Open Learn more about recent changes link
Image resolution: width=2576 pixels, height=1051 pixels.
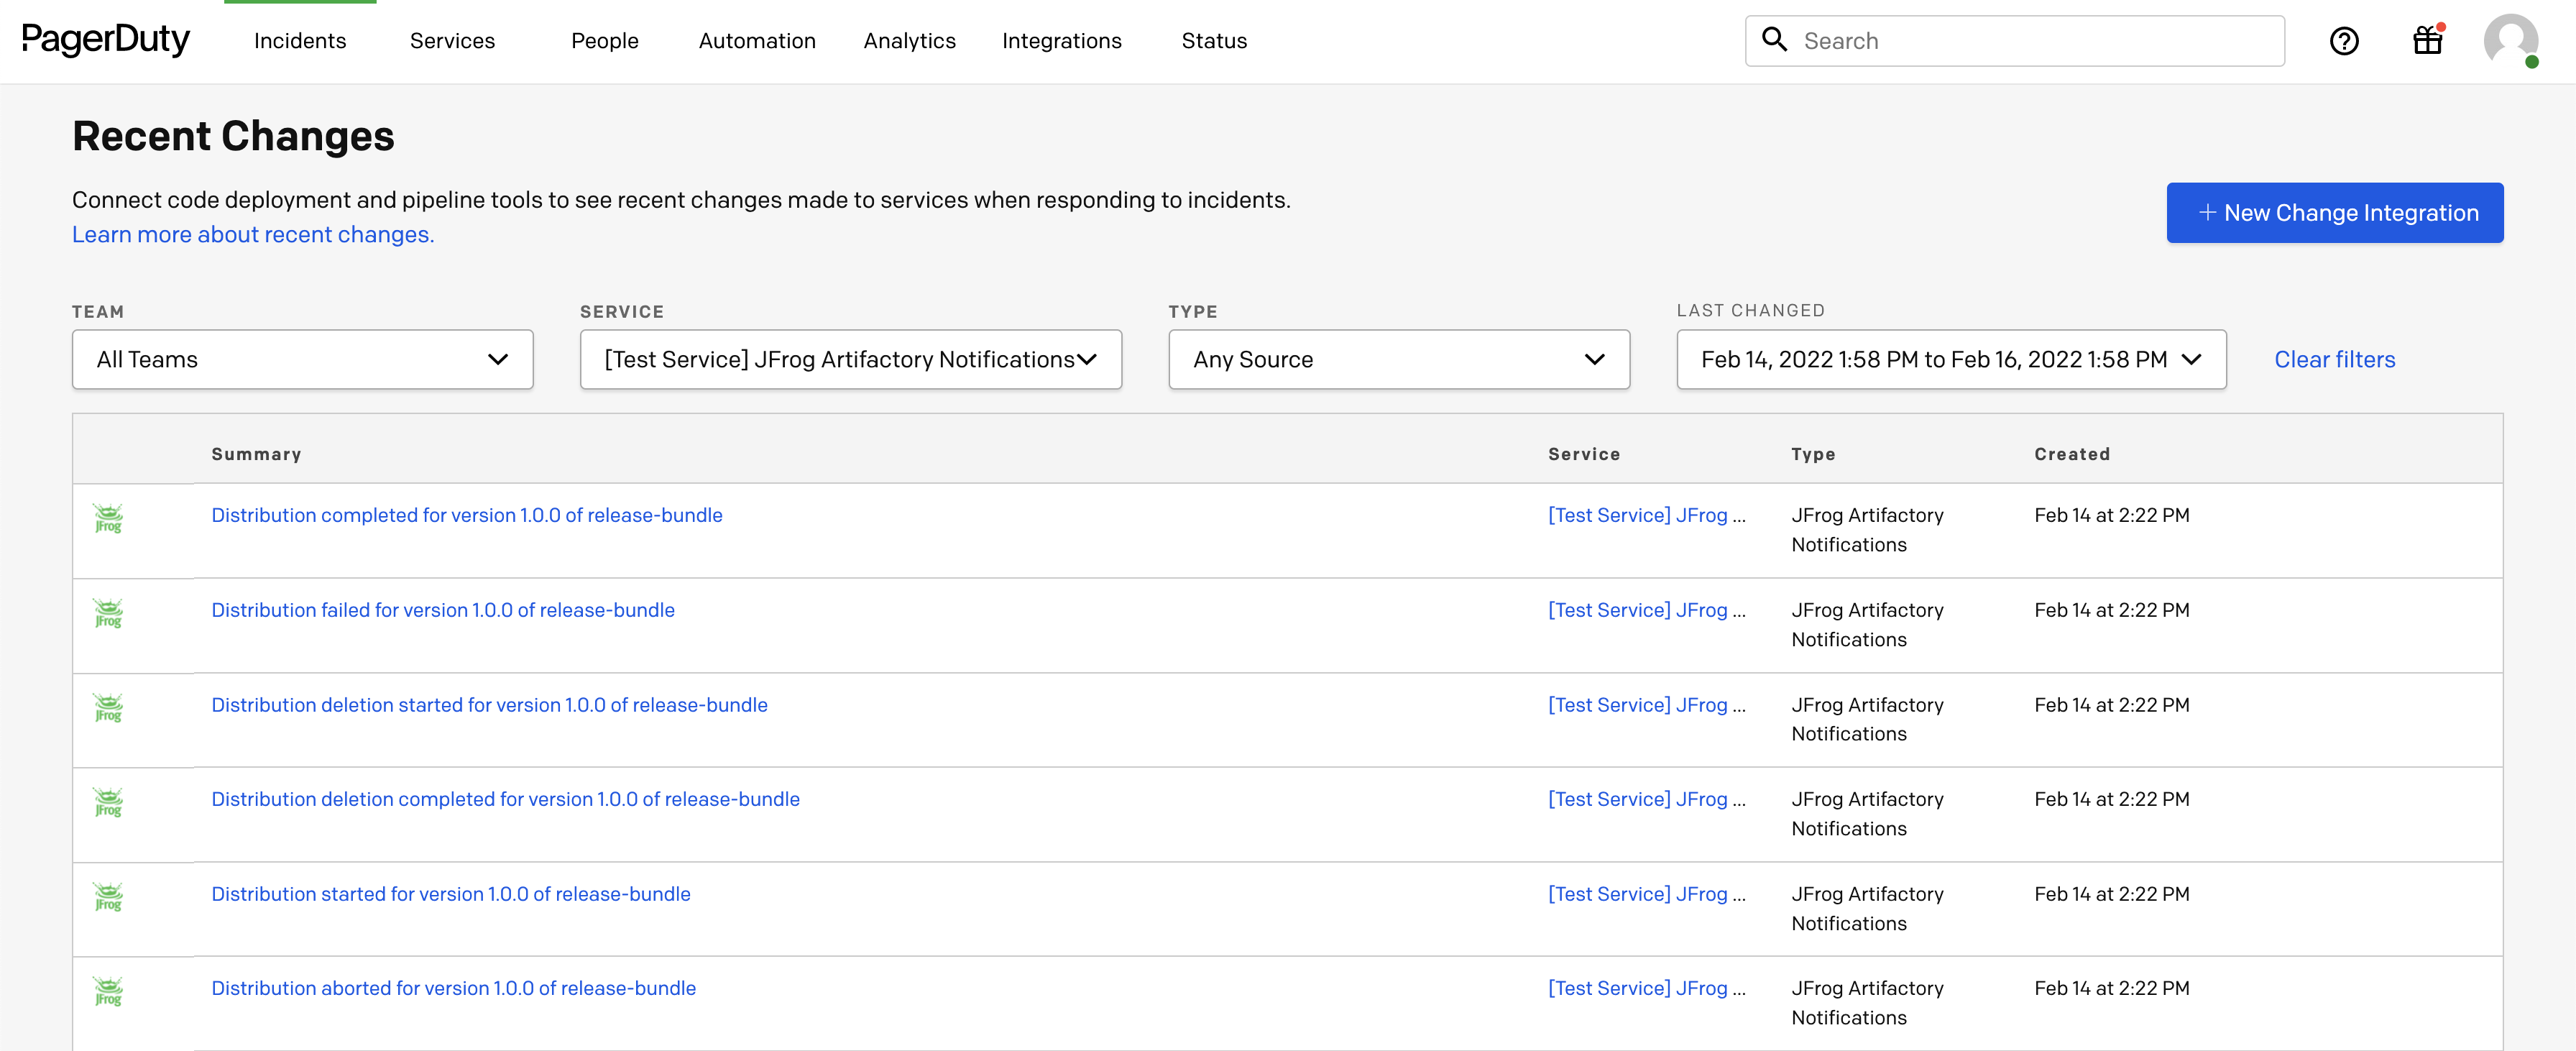coord(253,234)
